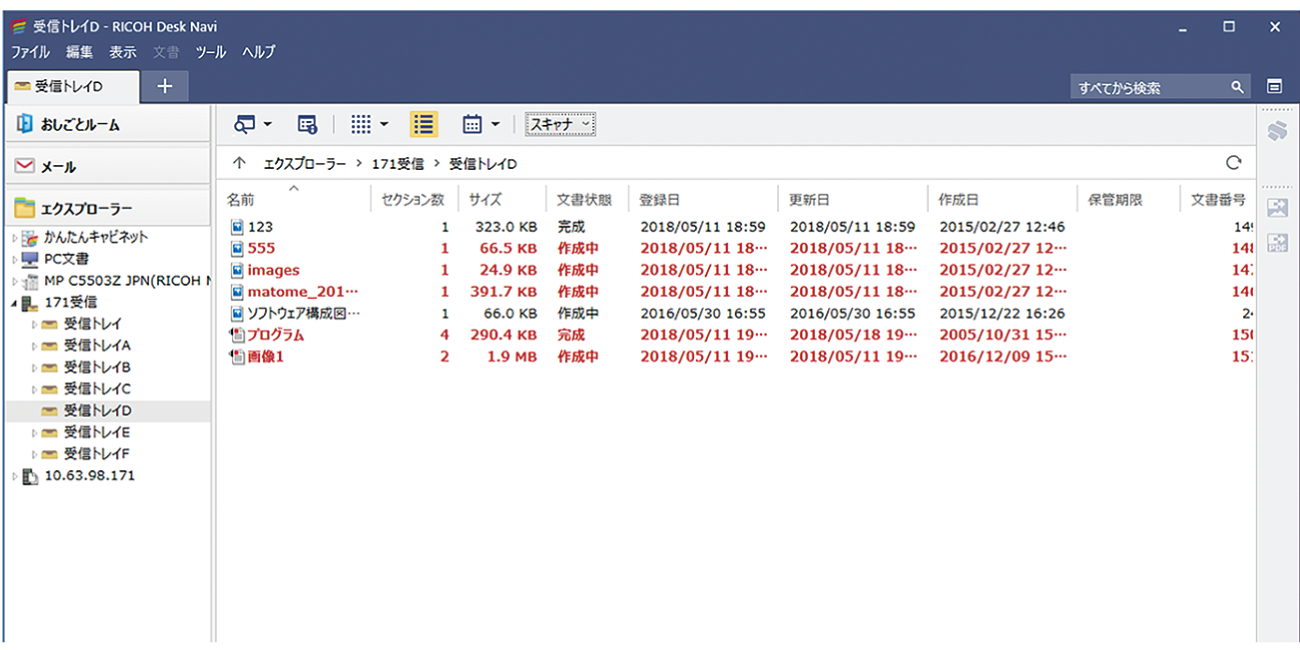This screenshot has width=1300, height=650.
Task: Select 受信トレイ folder in the tree
Action: click(93, 323)
